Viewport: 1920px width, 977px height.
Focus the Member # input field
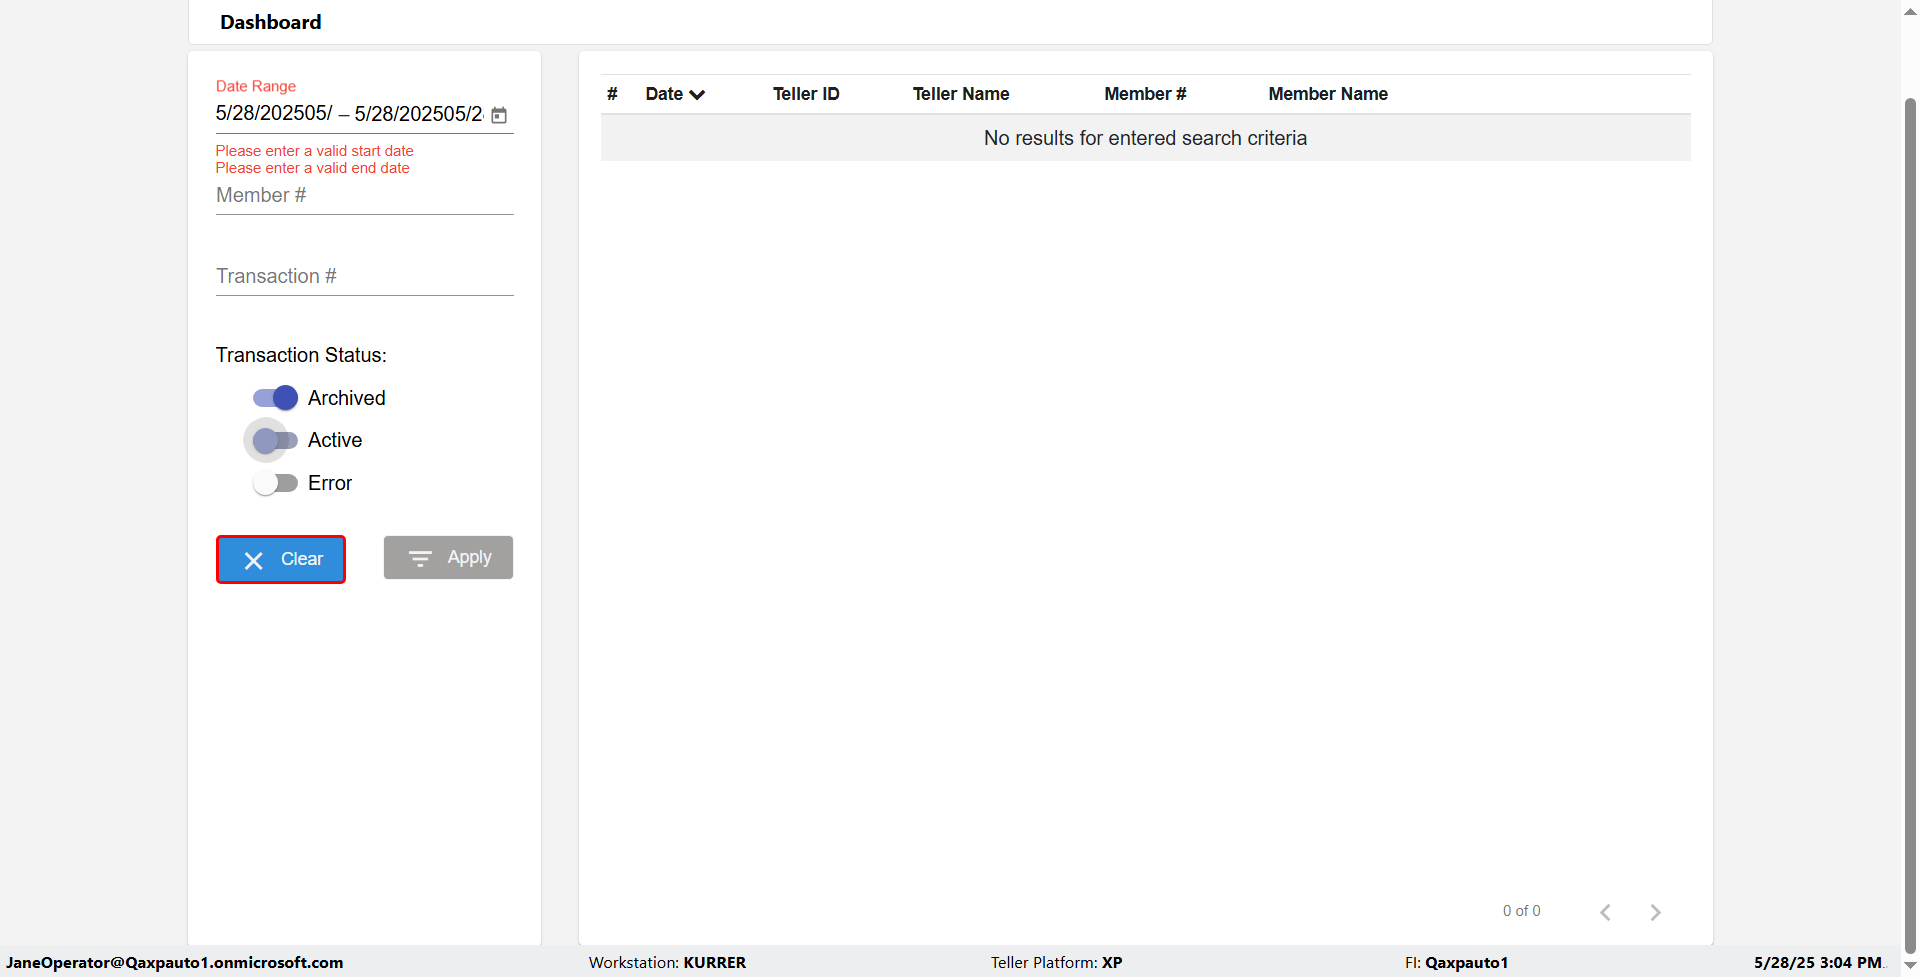pyautogui.click(x=365, y=196)
